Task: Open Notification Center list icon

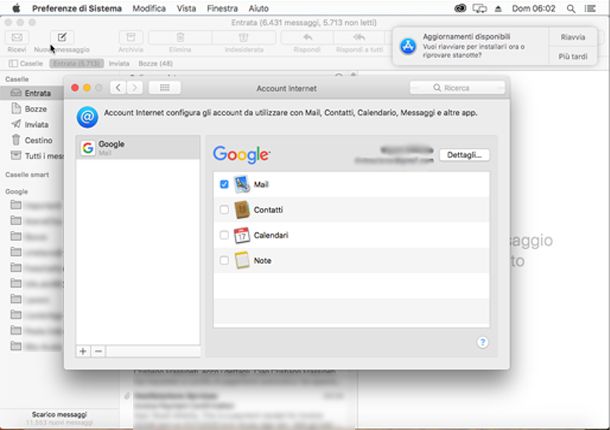Action: click(590, 9)
